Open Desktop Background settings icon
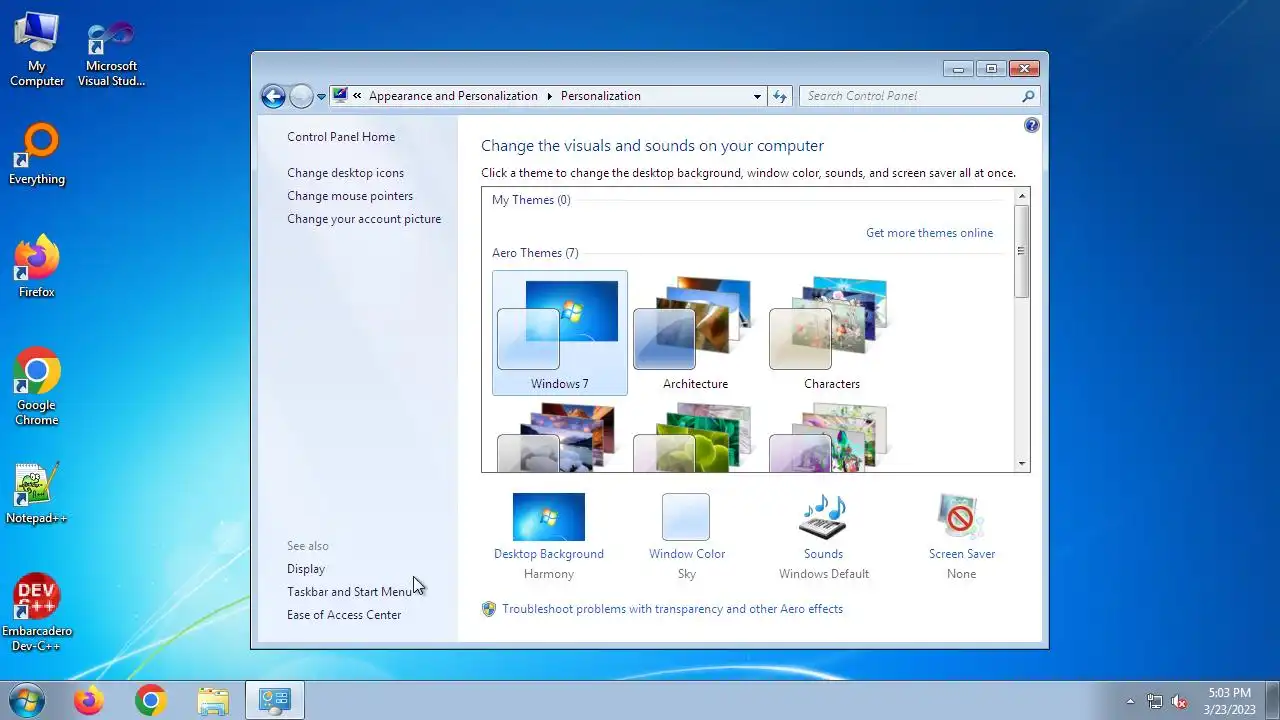Screen dimensions: 1280x720 pyautogui.click(x=549, y=516)
